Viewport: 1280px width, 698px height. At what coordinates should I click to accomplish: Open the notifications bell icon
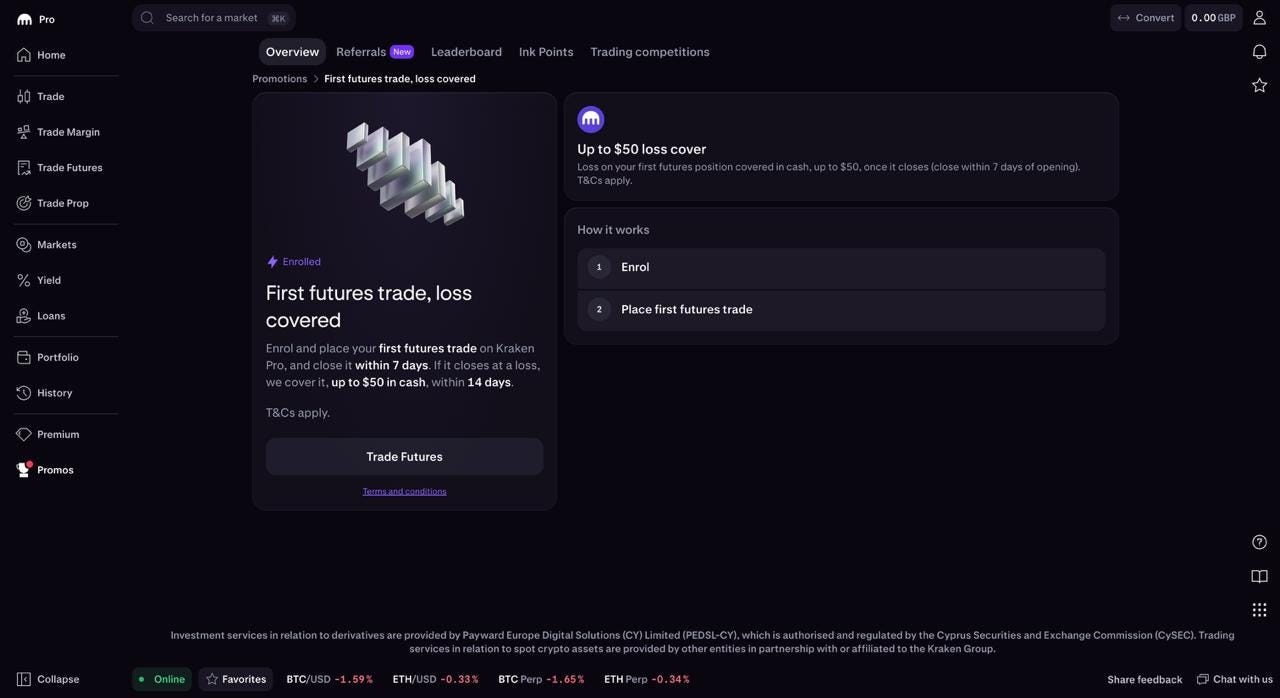(1259, 52)
